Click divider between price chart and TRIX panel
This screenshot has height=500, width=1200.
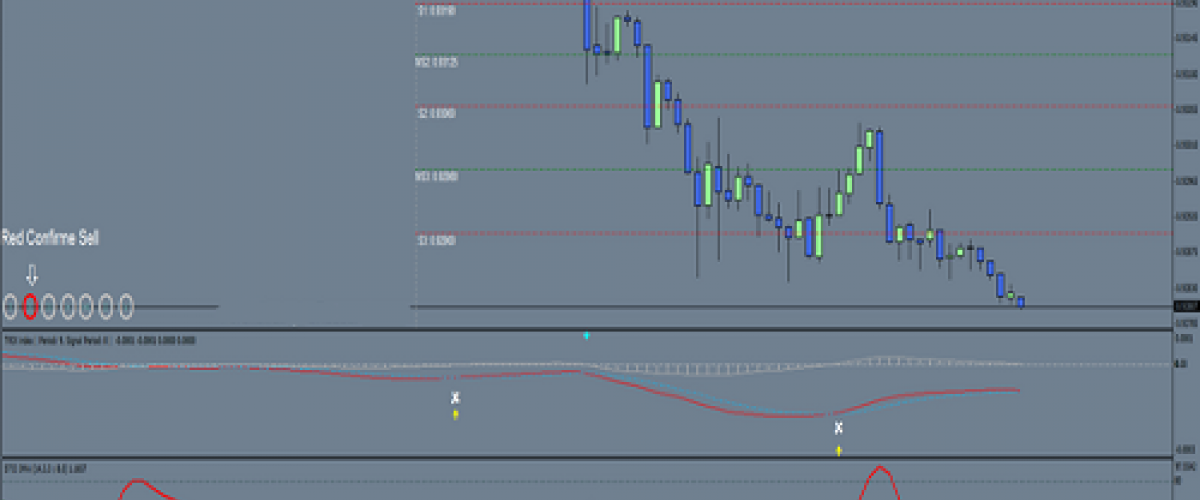600,329
